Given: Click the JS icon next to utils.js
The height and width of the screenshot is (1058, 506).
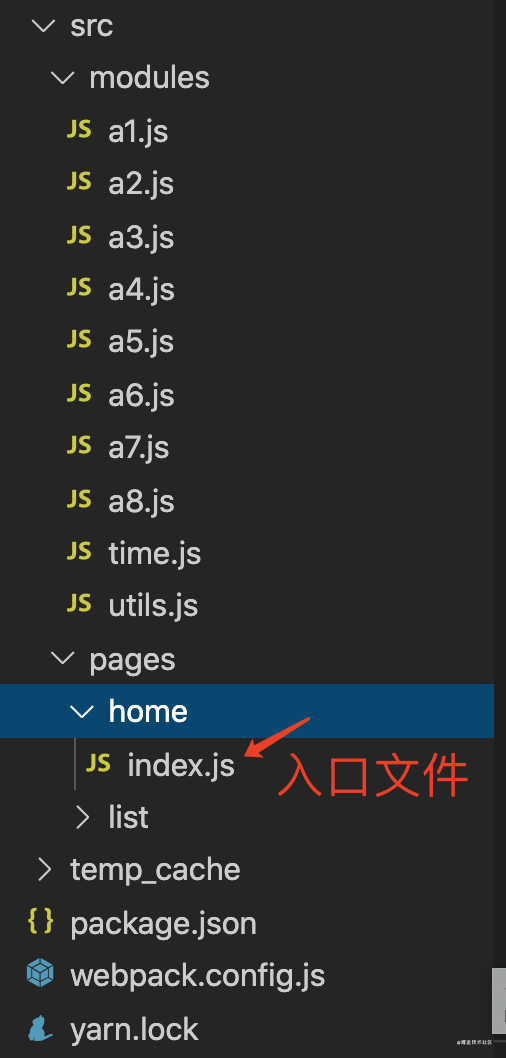Looking at the screenshot, I should (79, 603).
